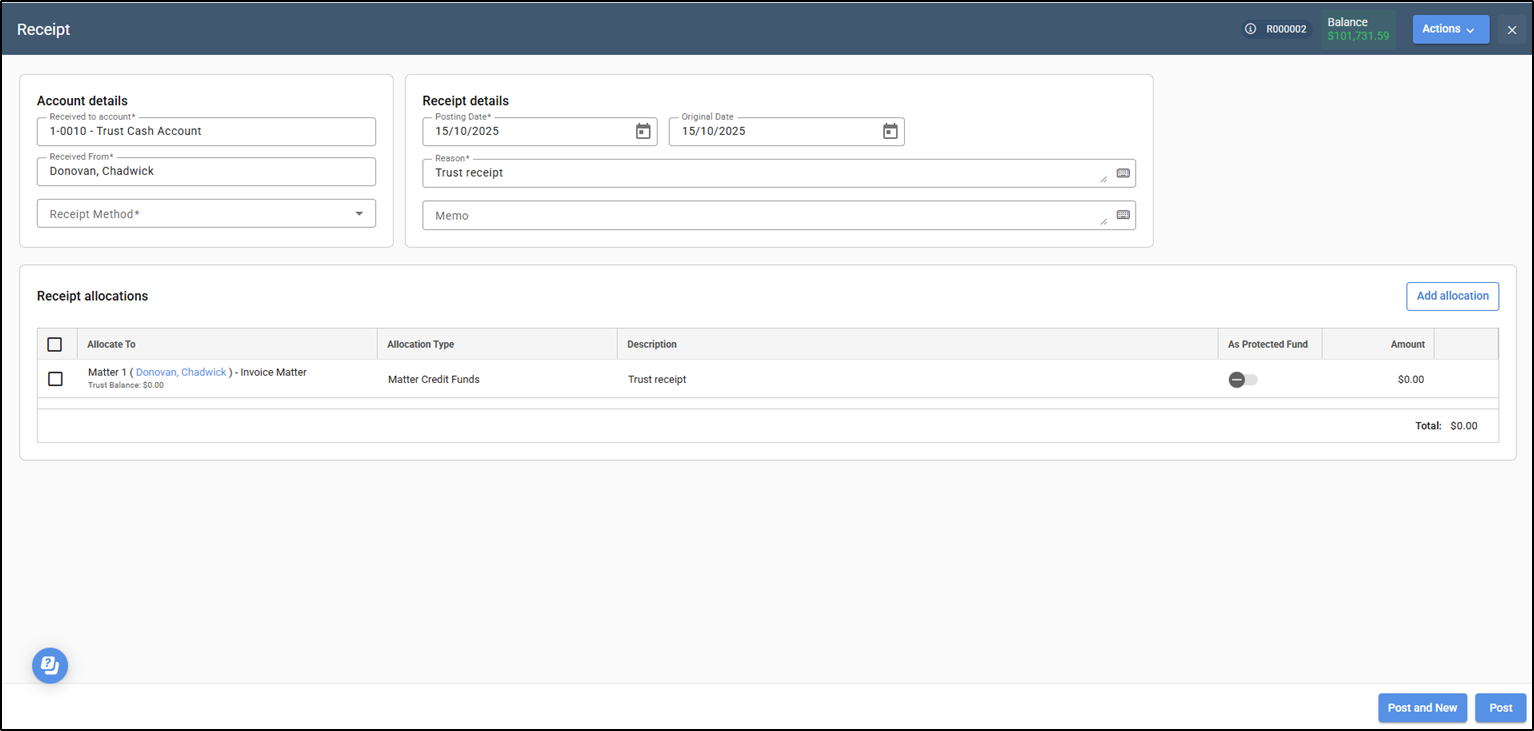
Task: Click the Add allocation button
Action: tap(1452, 296)
